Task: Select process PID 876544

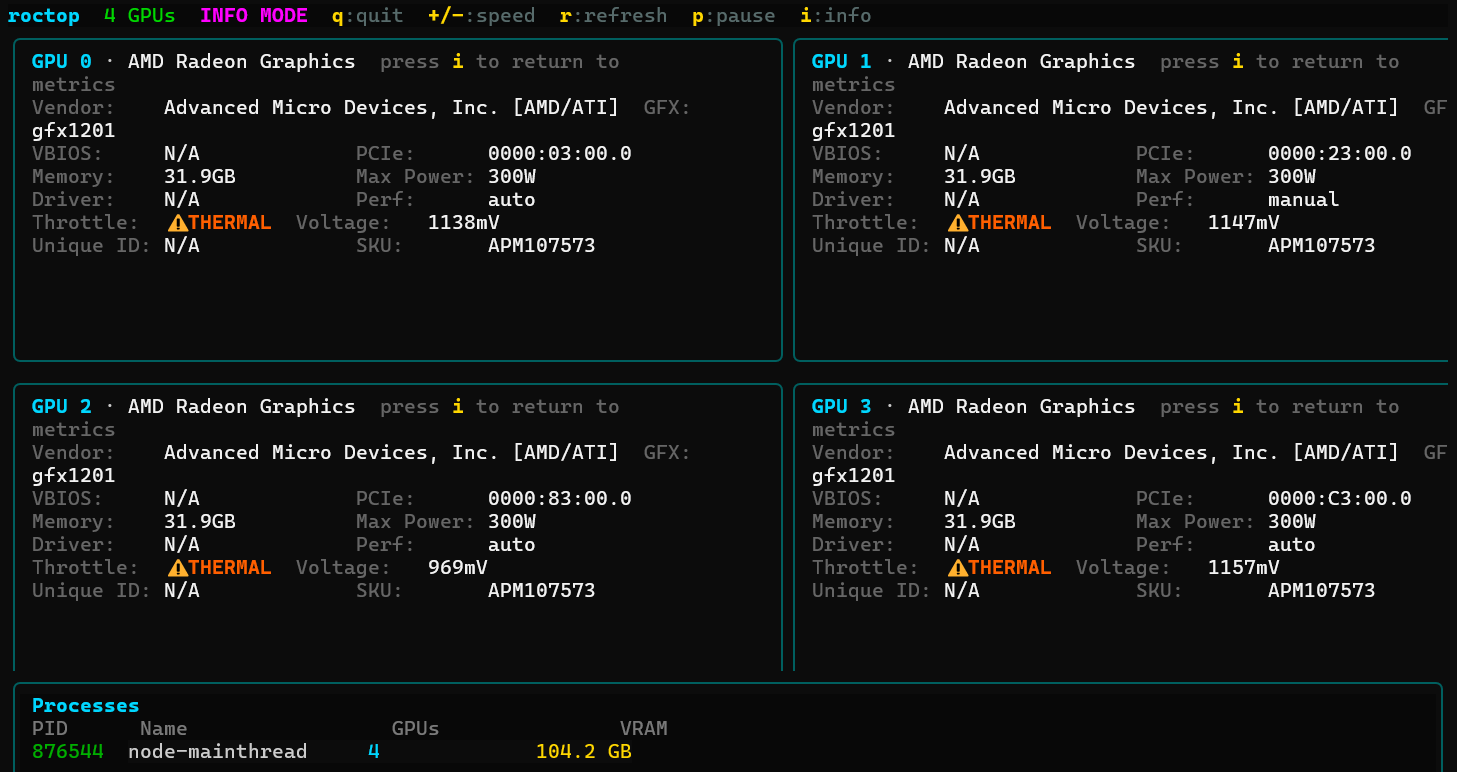Action: (x=68, y=752)
